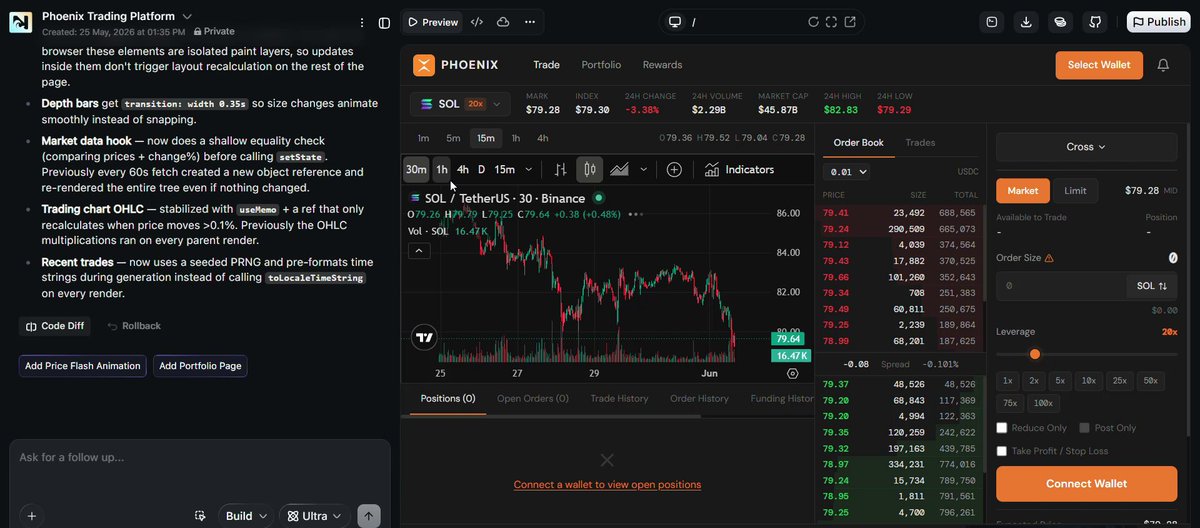Click the element select icon beside Build
Image resolution: width=1200 pixels, height=528 pixels.
pyautogui.click(x=200, y=516)
